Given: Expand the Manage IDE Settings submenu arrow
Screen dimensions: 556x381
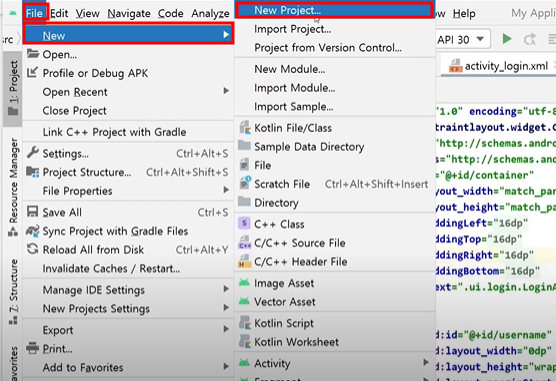Looking at the screenshot, I should (x=226, y=289).
